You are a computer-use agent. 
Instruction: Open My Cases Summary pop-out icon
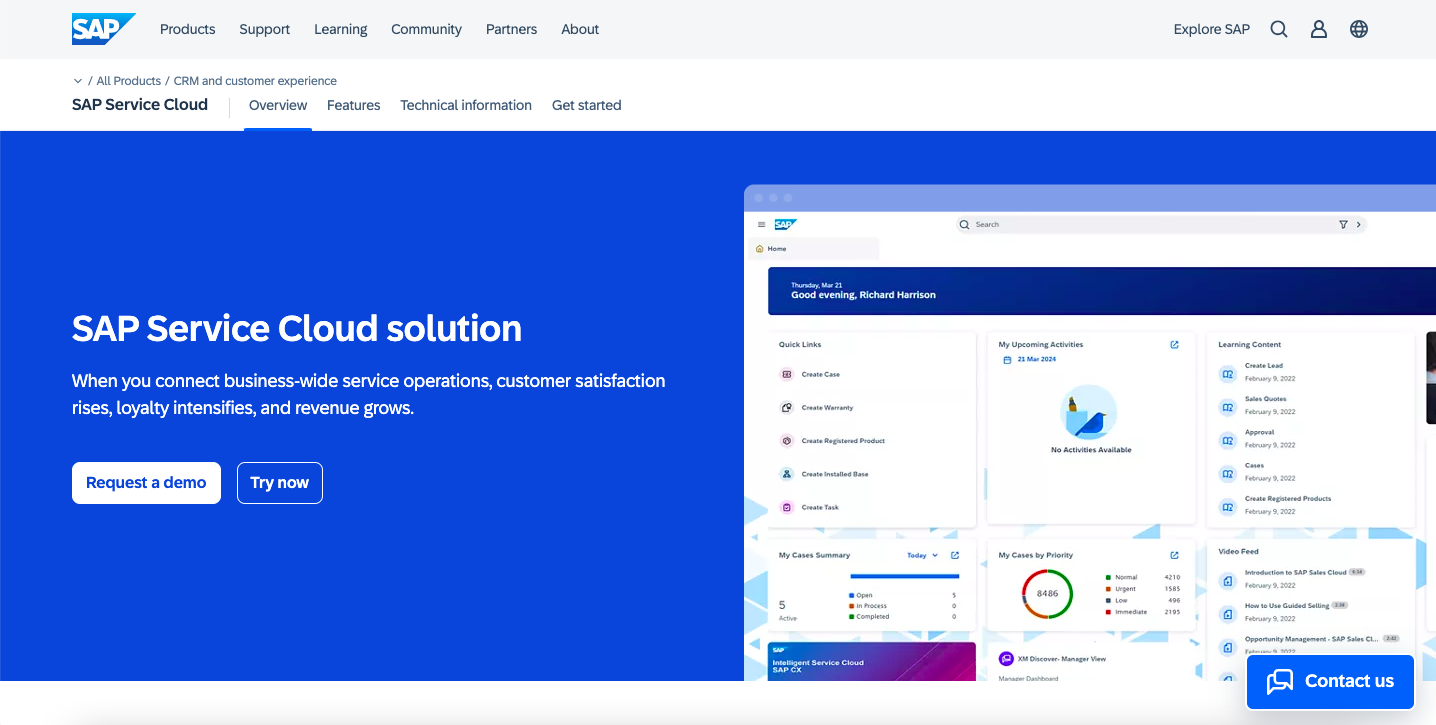pos(955,555)
